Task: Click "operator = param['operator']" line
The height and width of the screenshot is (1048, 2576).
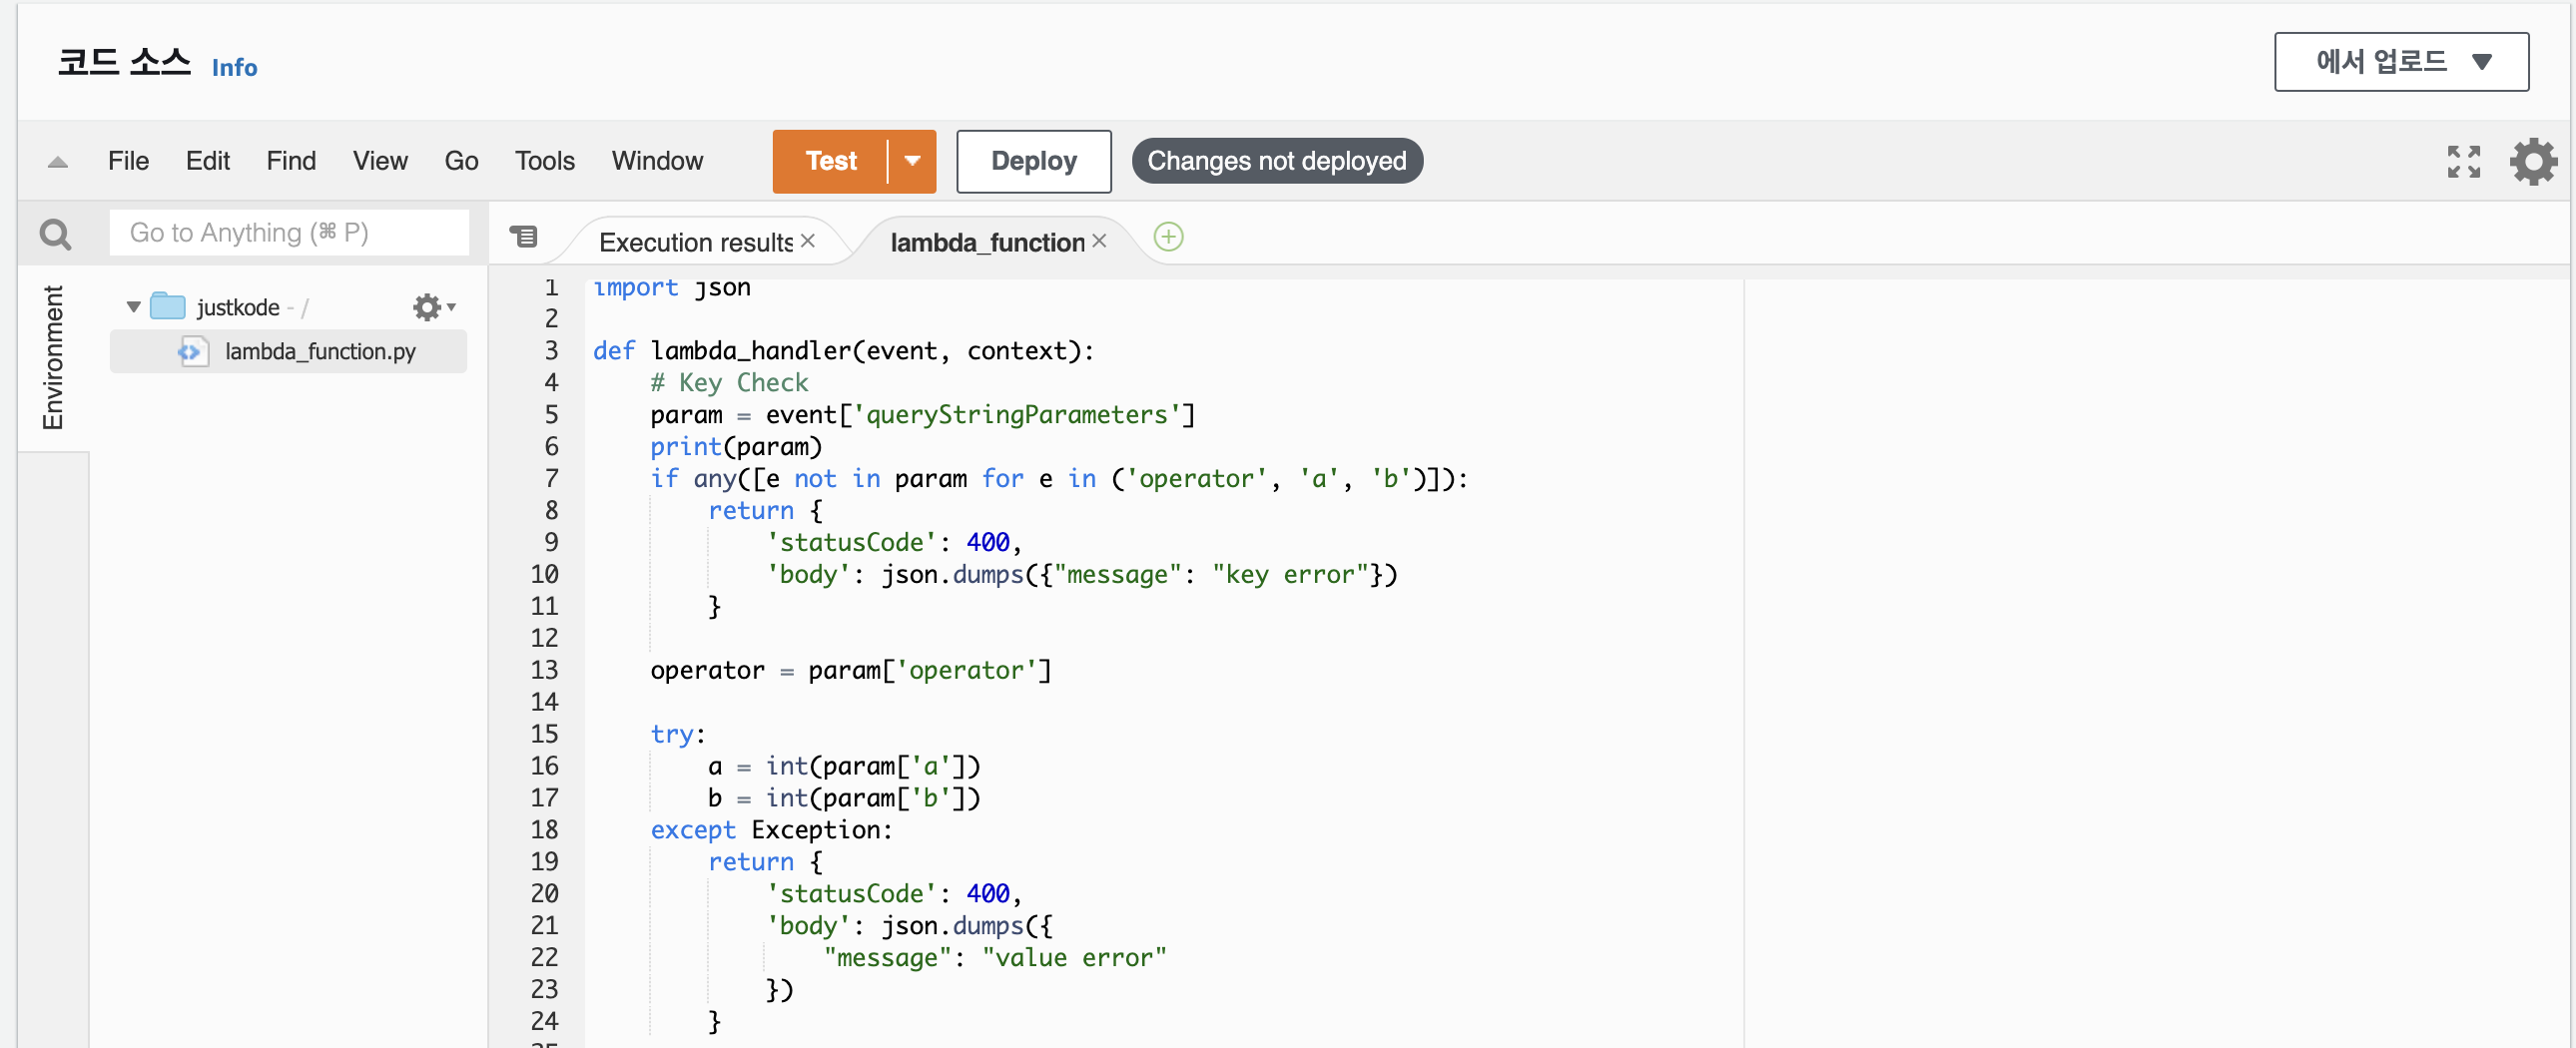Action: [x=851, y=669]
